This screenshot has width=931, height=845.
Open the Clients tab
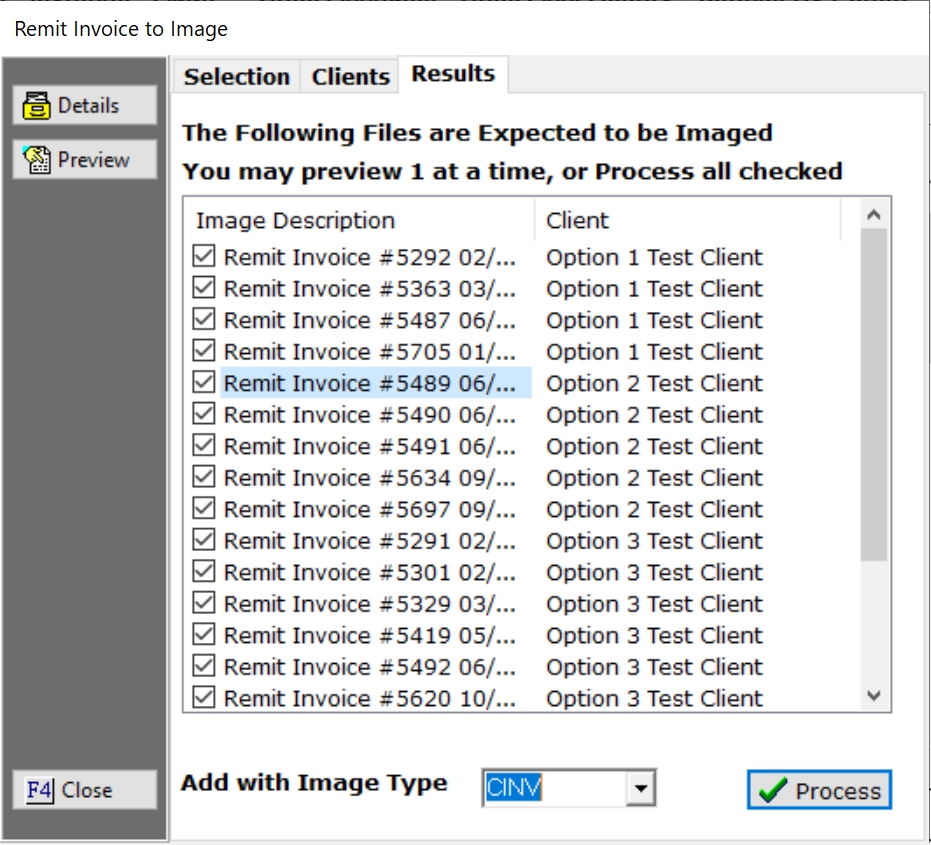coord(350,77)
